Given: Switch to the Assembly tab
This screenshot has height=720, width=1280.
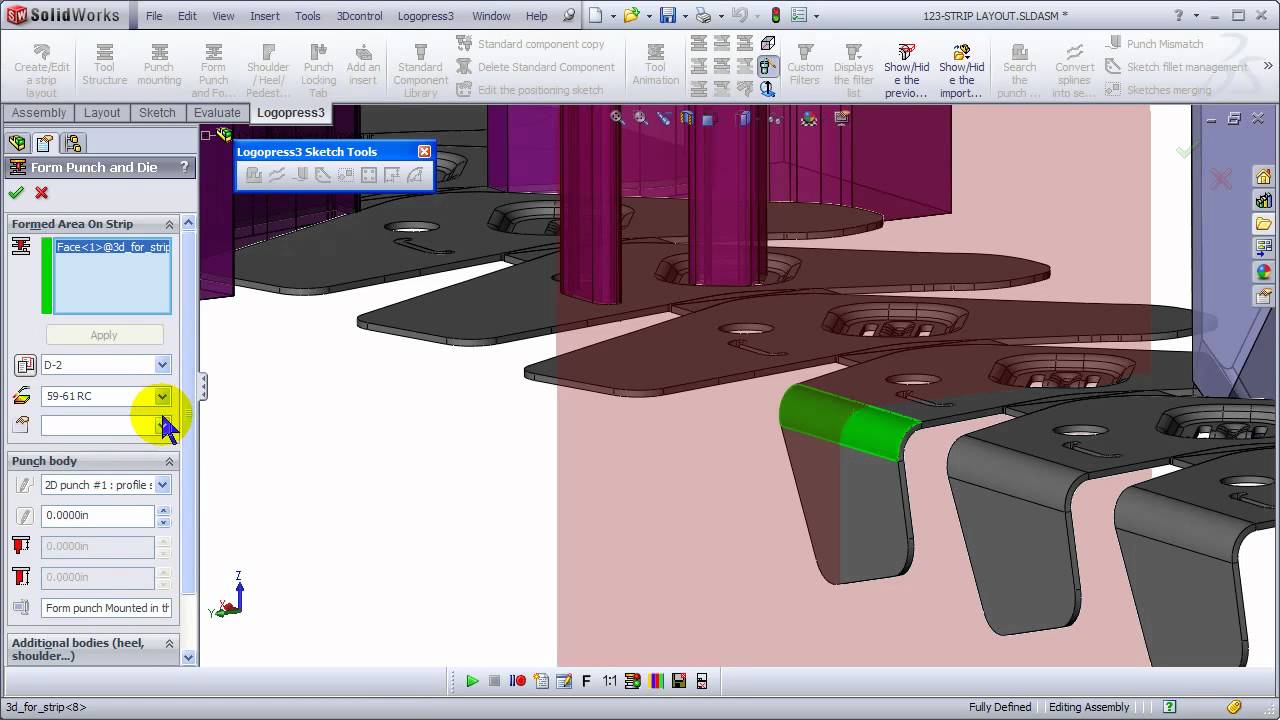Looking at the screenshot, I should 39,113.
